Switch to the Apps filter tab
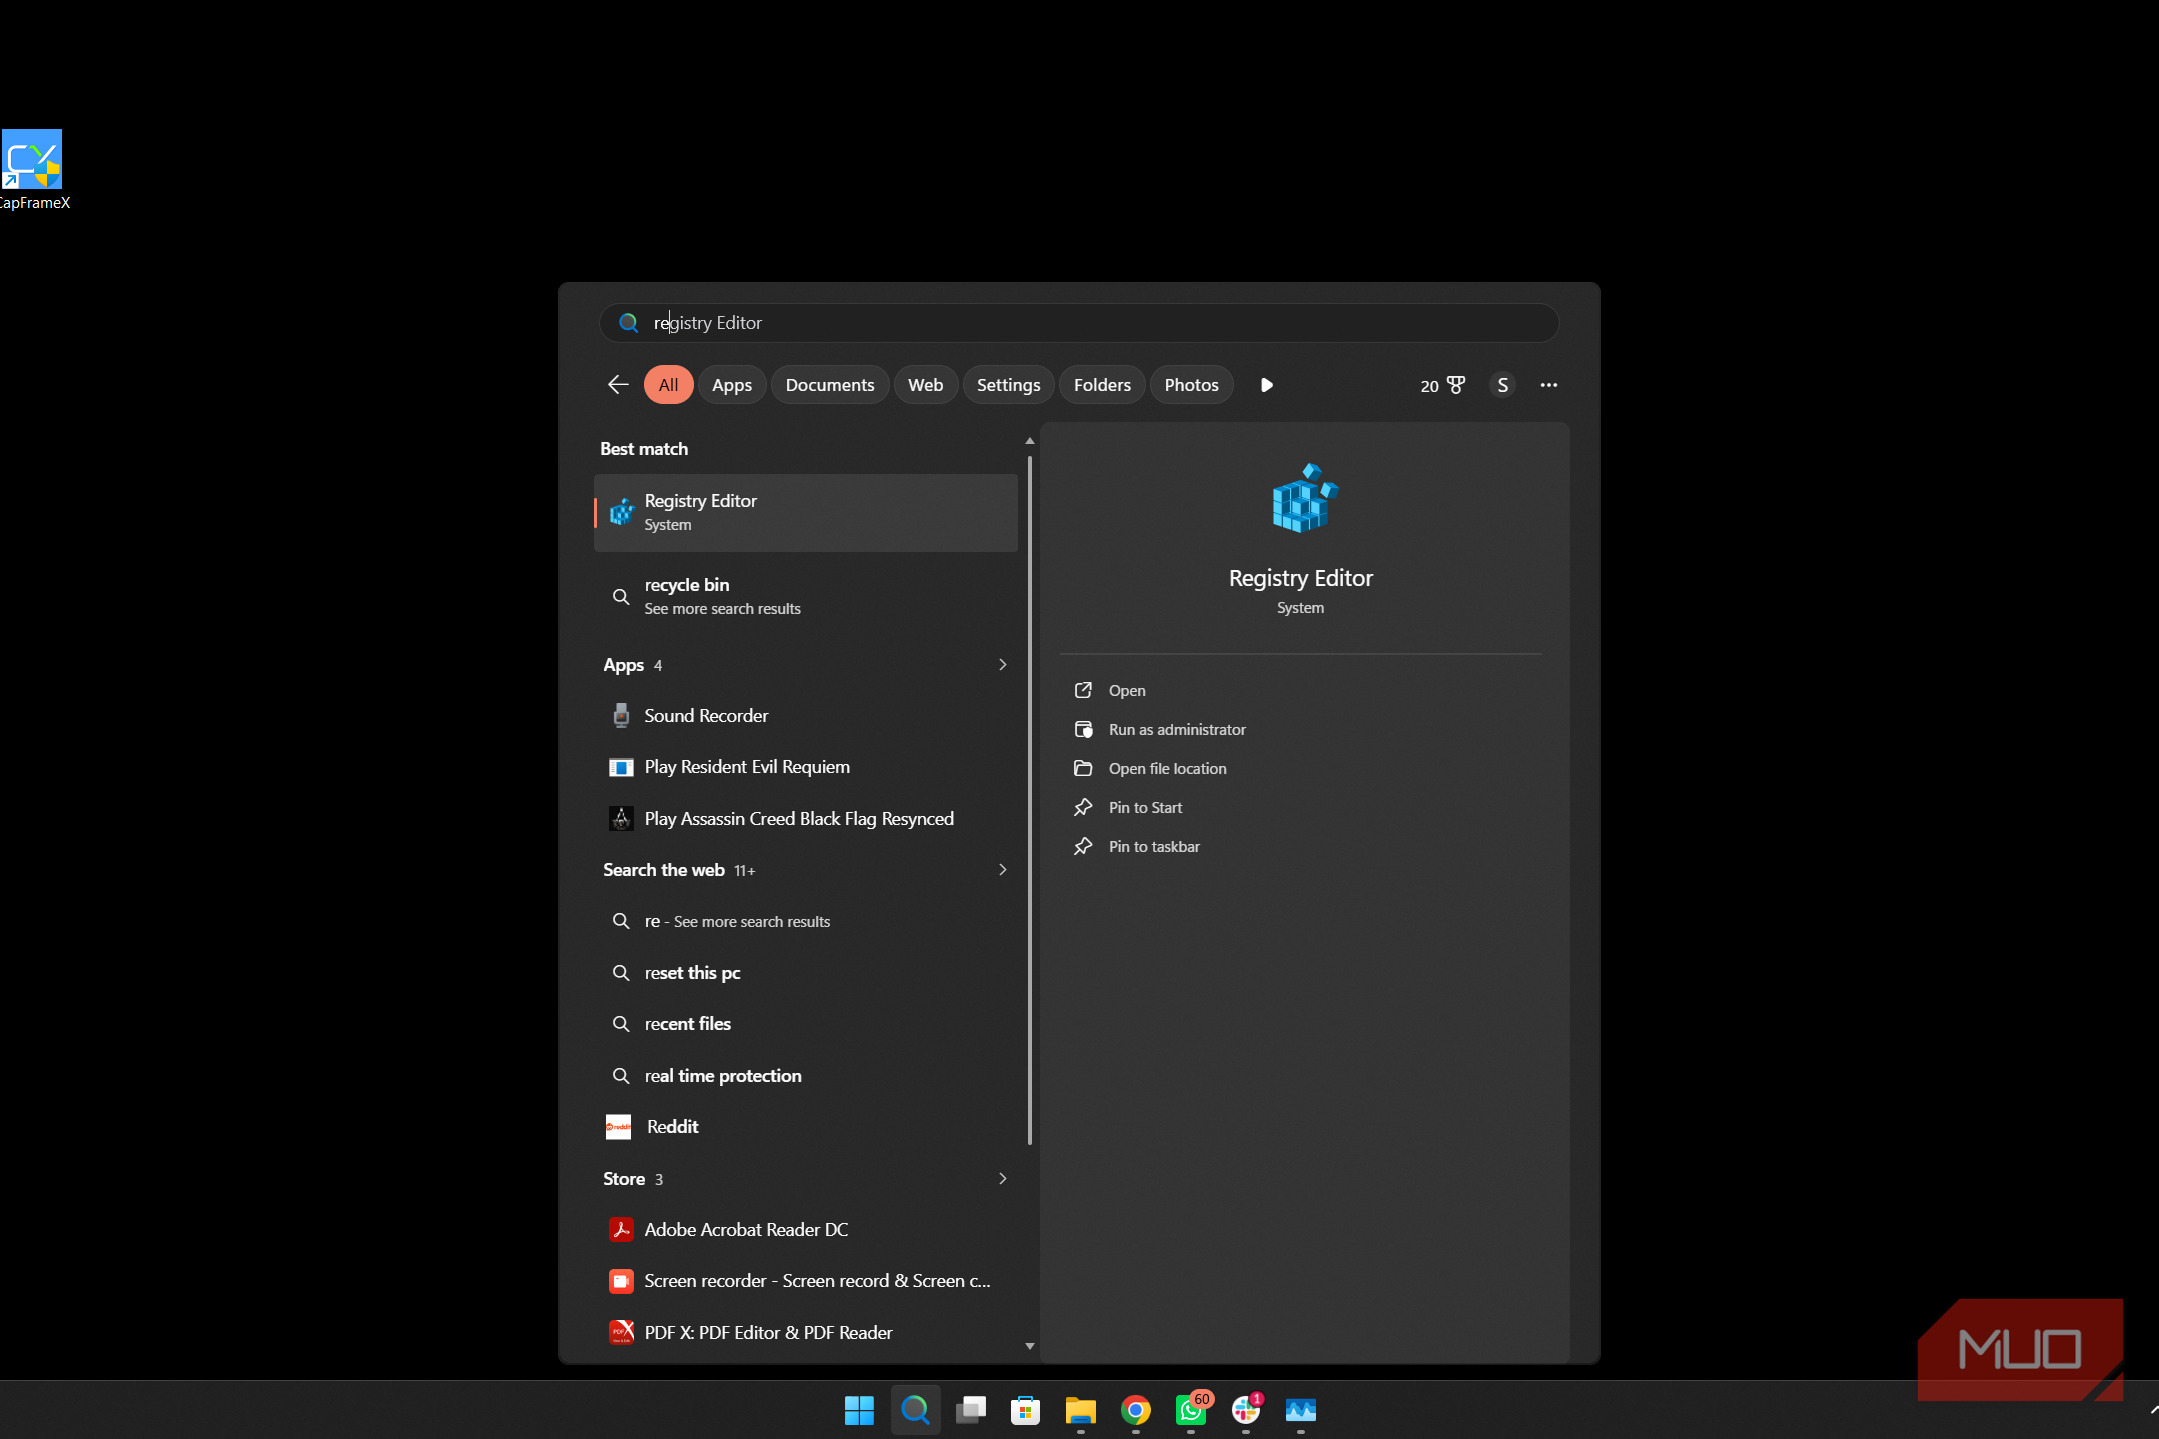The width and height of the screenshot is (2159, 1439). [732, 385]
